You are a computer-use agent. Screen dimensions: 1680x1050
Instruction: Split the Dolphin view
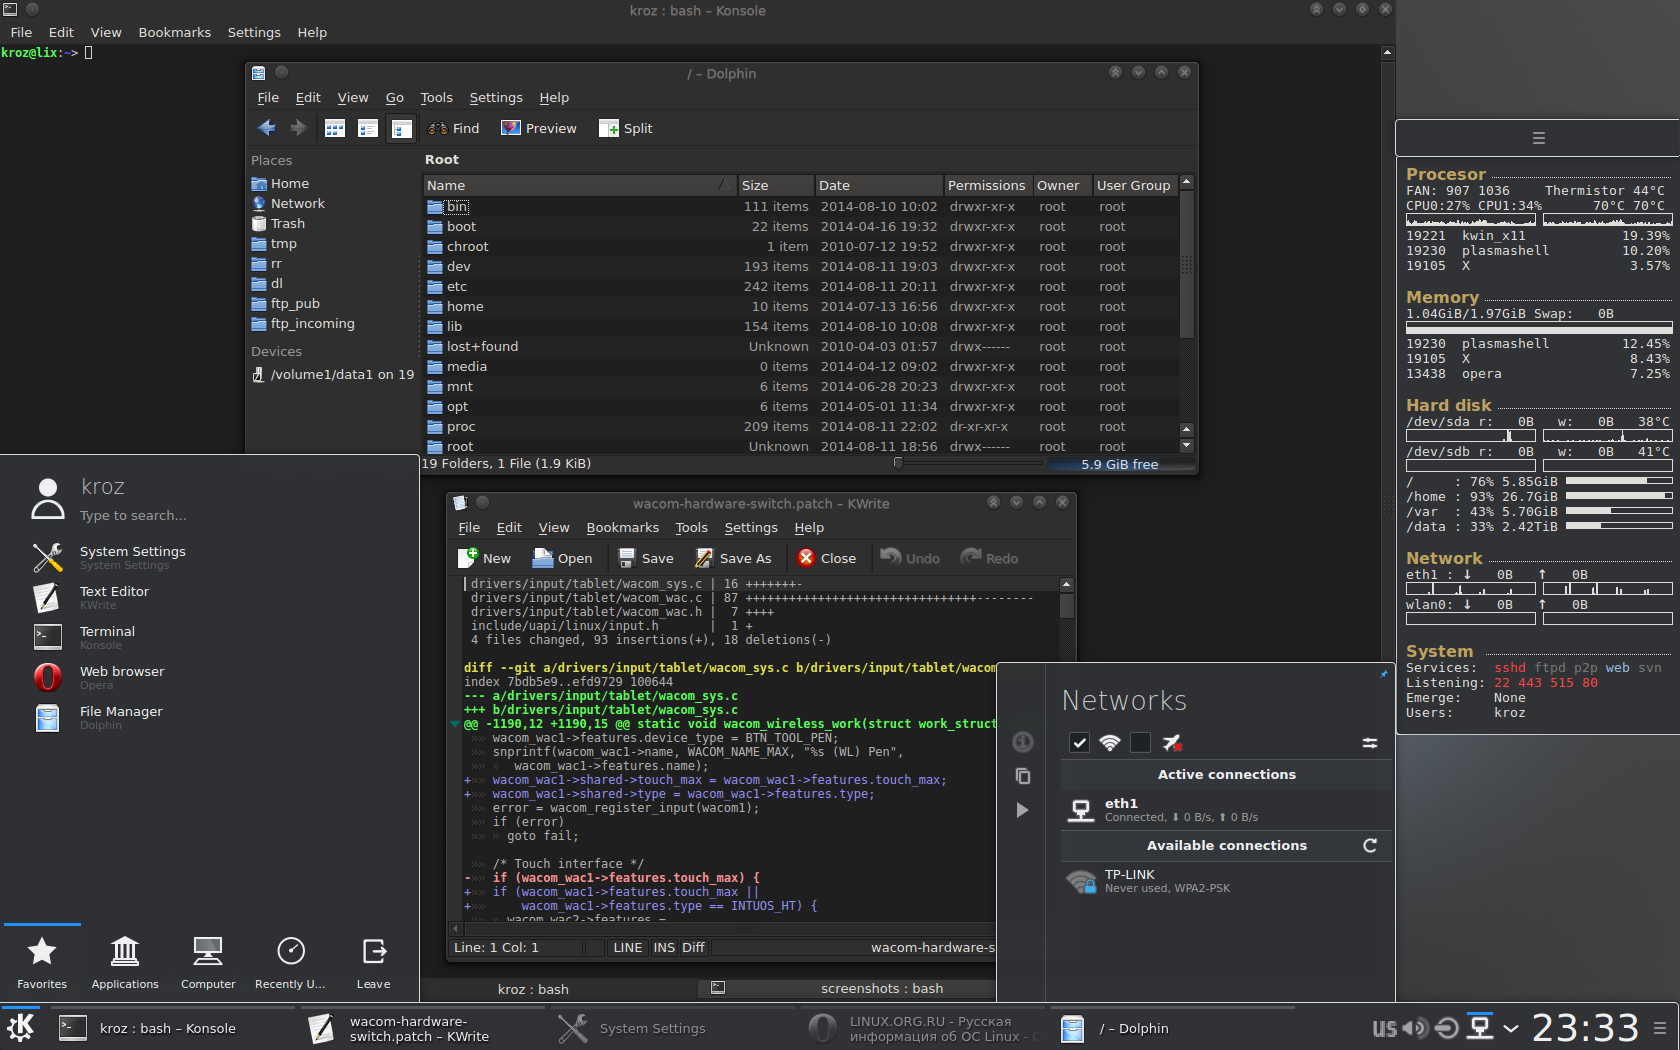pos(625,128)
